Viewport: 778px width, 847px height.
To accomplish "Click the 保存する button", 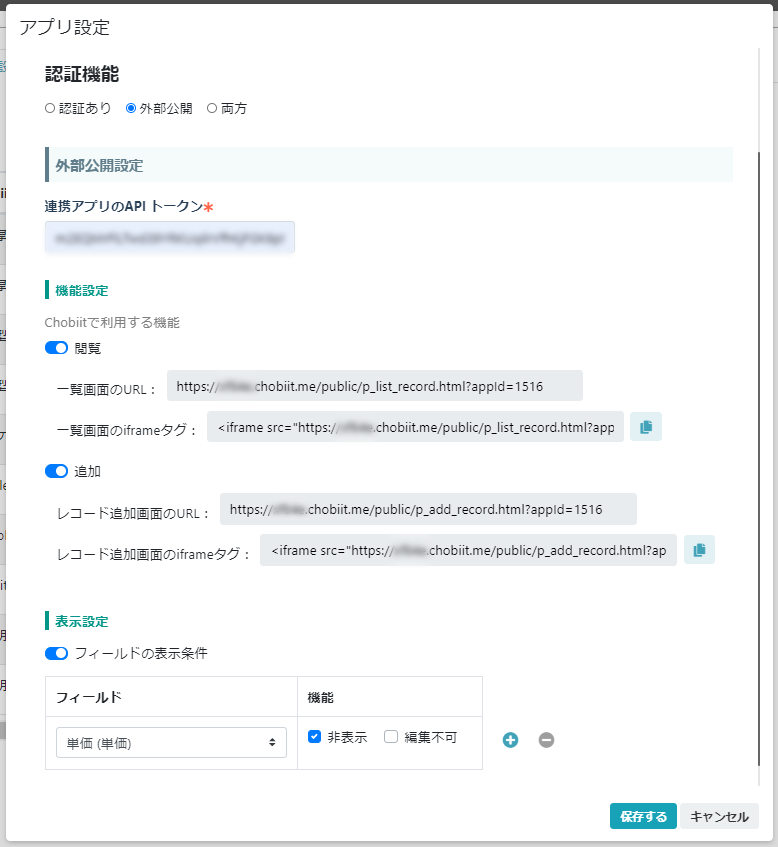I will tap(643, 816).
